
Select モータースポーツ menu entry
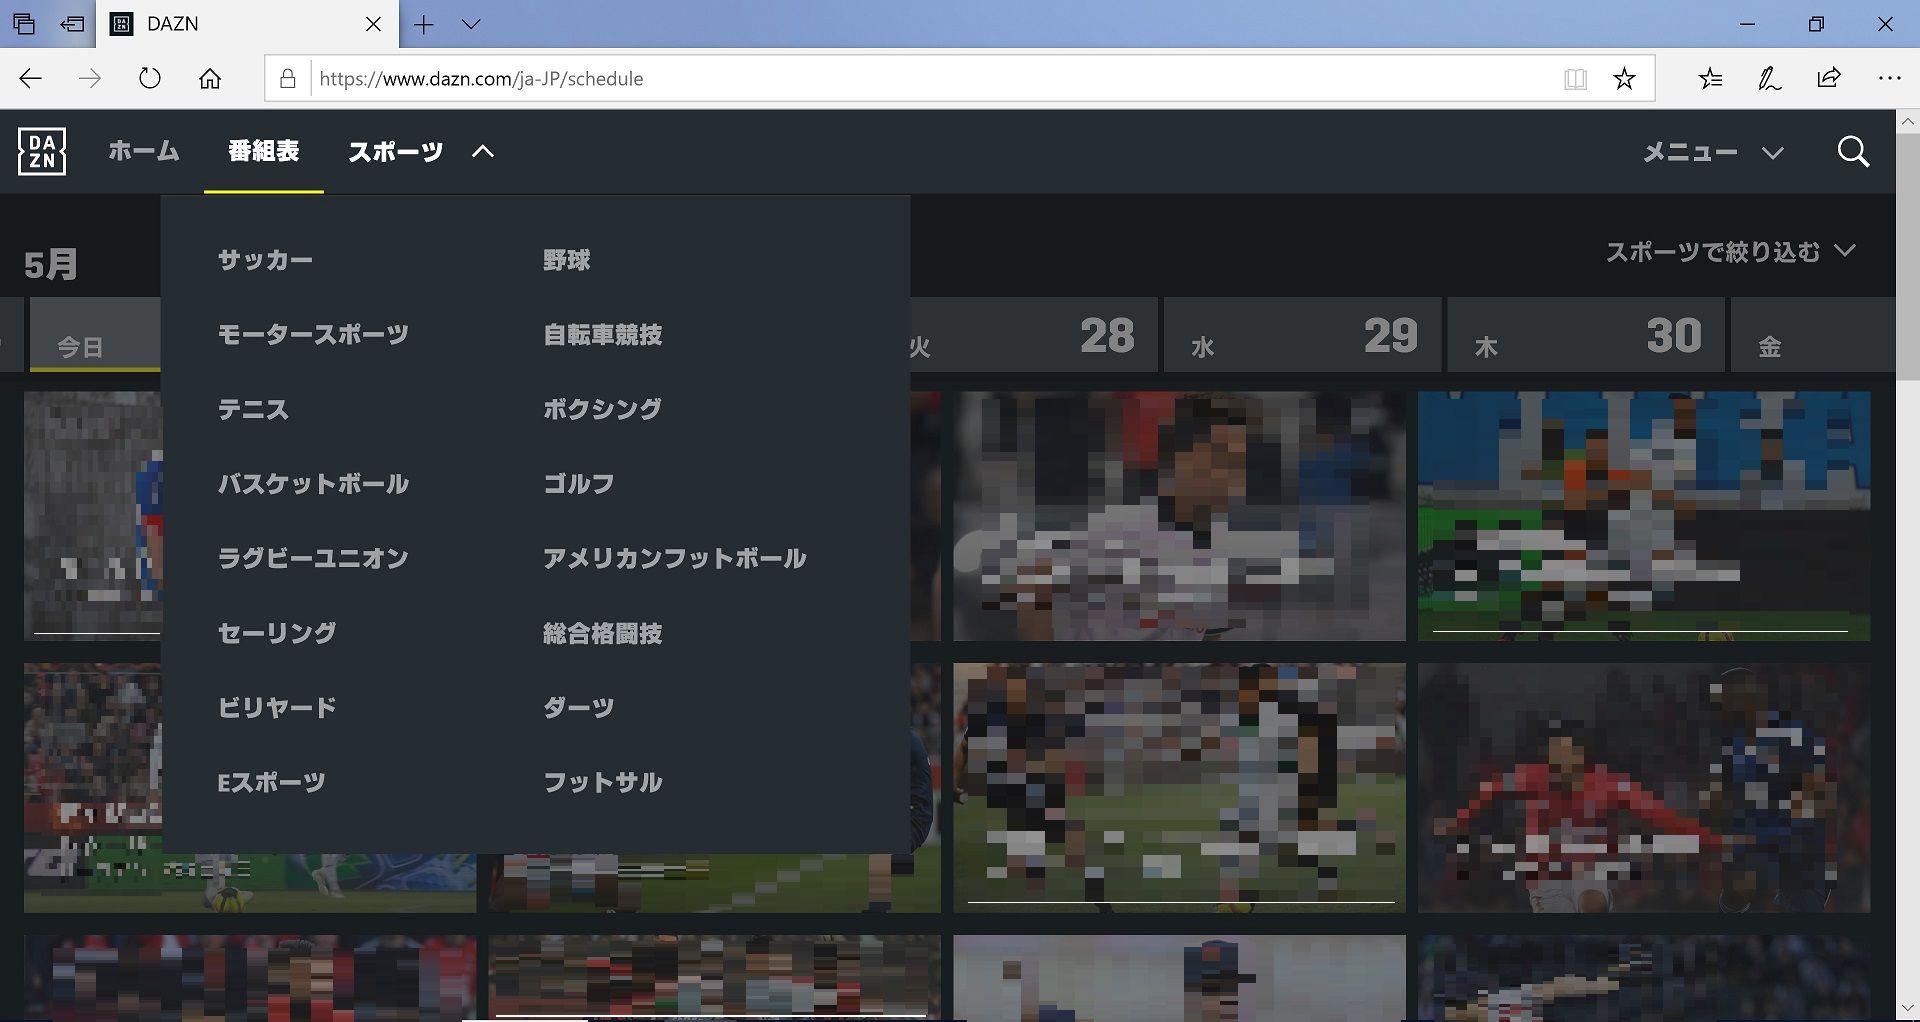(x=313, y=334)
